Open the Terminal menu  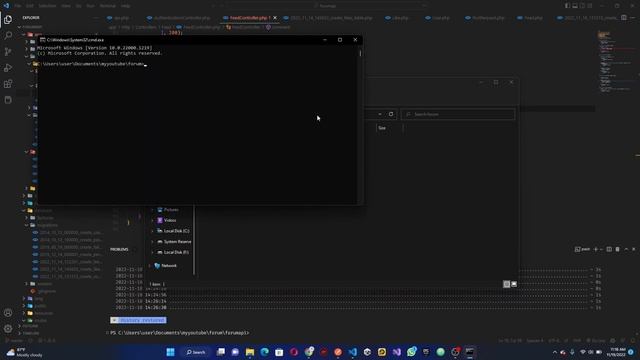point(108,6)
